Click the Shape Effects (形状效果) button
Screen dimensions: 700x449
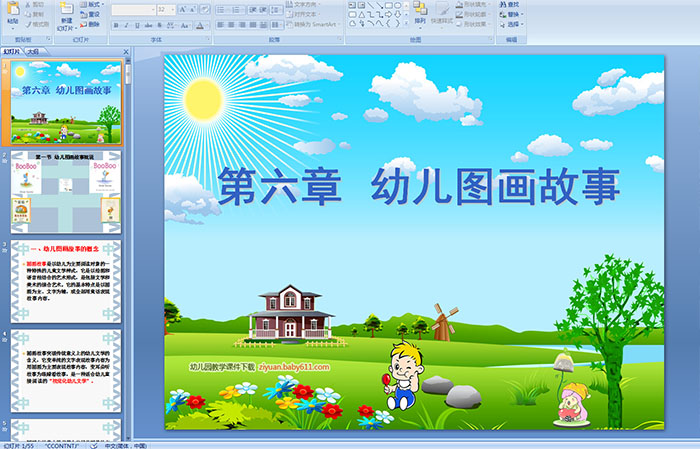(473, 24)
